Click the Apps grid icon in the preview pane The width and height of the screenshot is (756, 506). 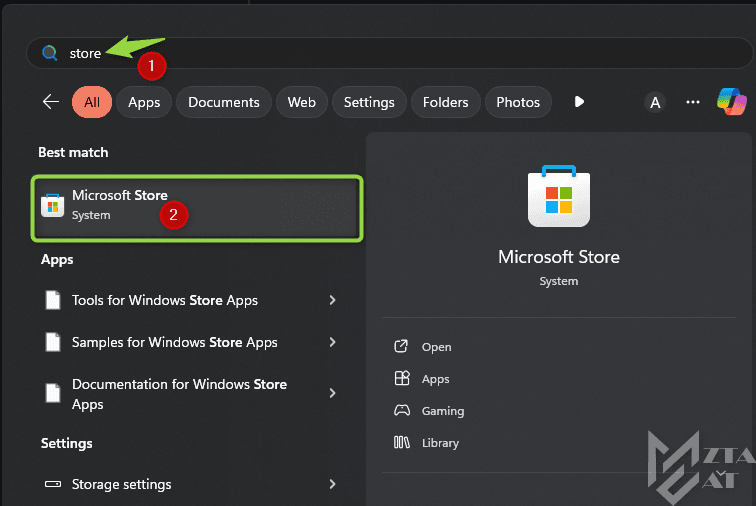click(402, 378)
